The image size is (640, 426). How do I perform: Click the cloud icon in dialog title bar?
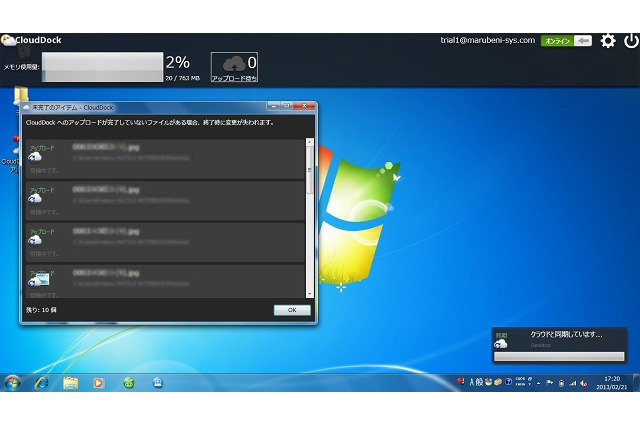27,108
